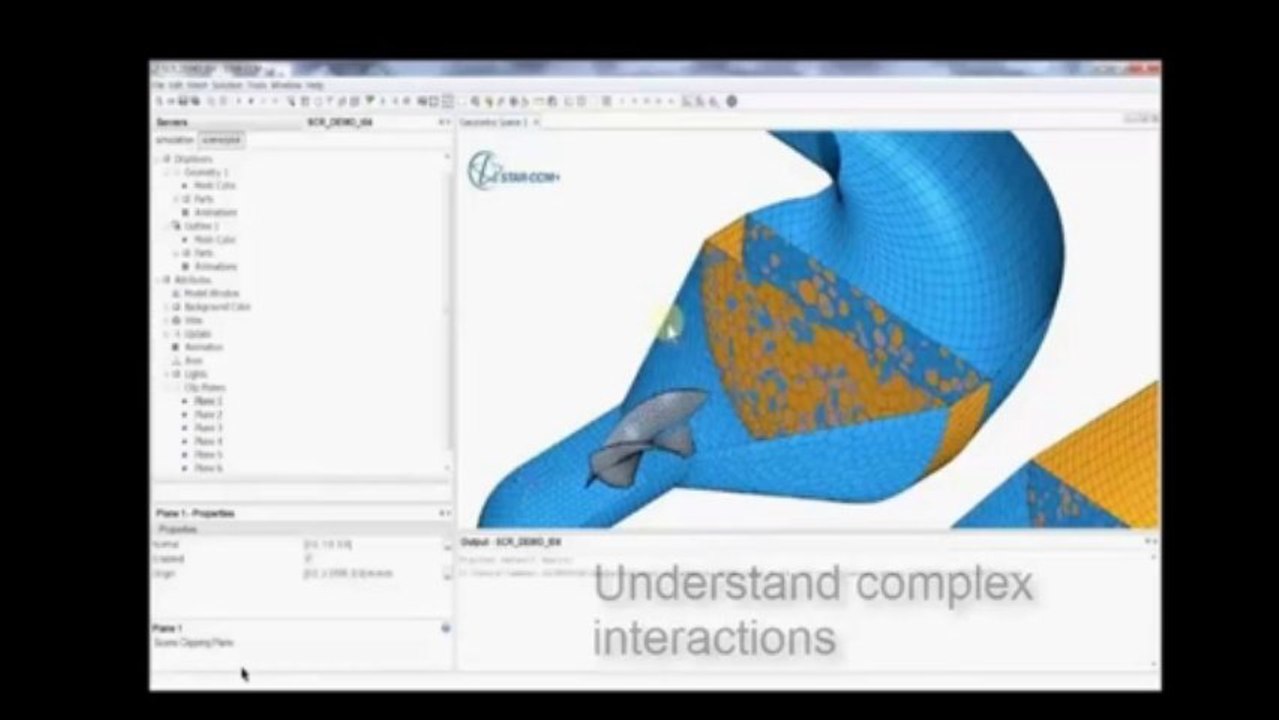This screenshot has width=1279, height=720.
Task: Select the Lights attribute
Action: [x=196, y=374]
